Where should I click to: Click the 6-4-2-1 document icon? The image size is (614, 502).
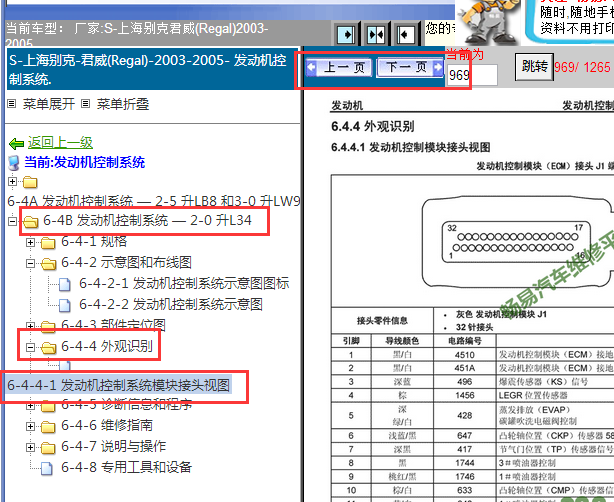[x=65, y=284]
